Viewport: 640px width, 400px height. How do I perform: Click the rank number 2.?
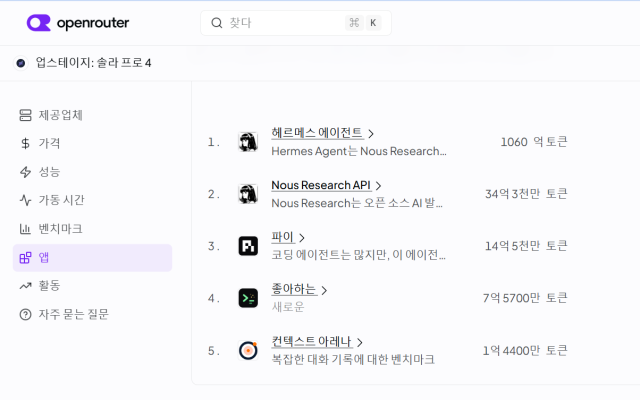click(214, 194)
